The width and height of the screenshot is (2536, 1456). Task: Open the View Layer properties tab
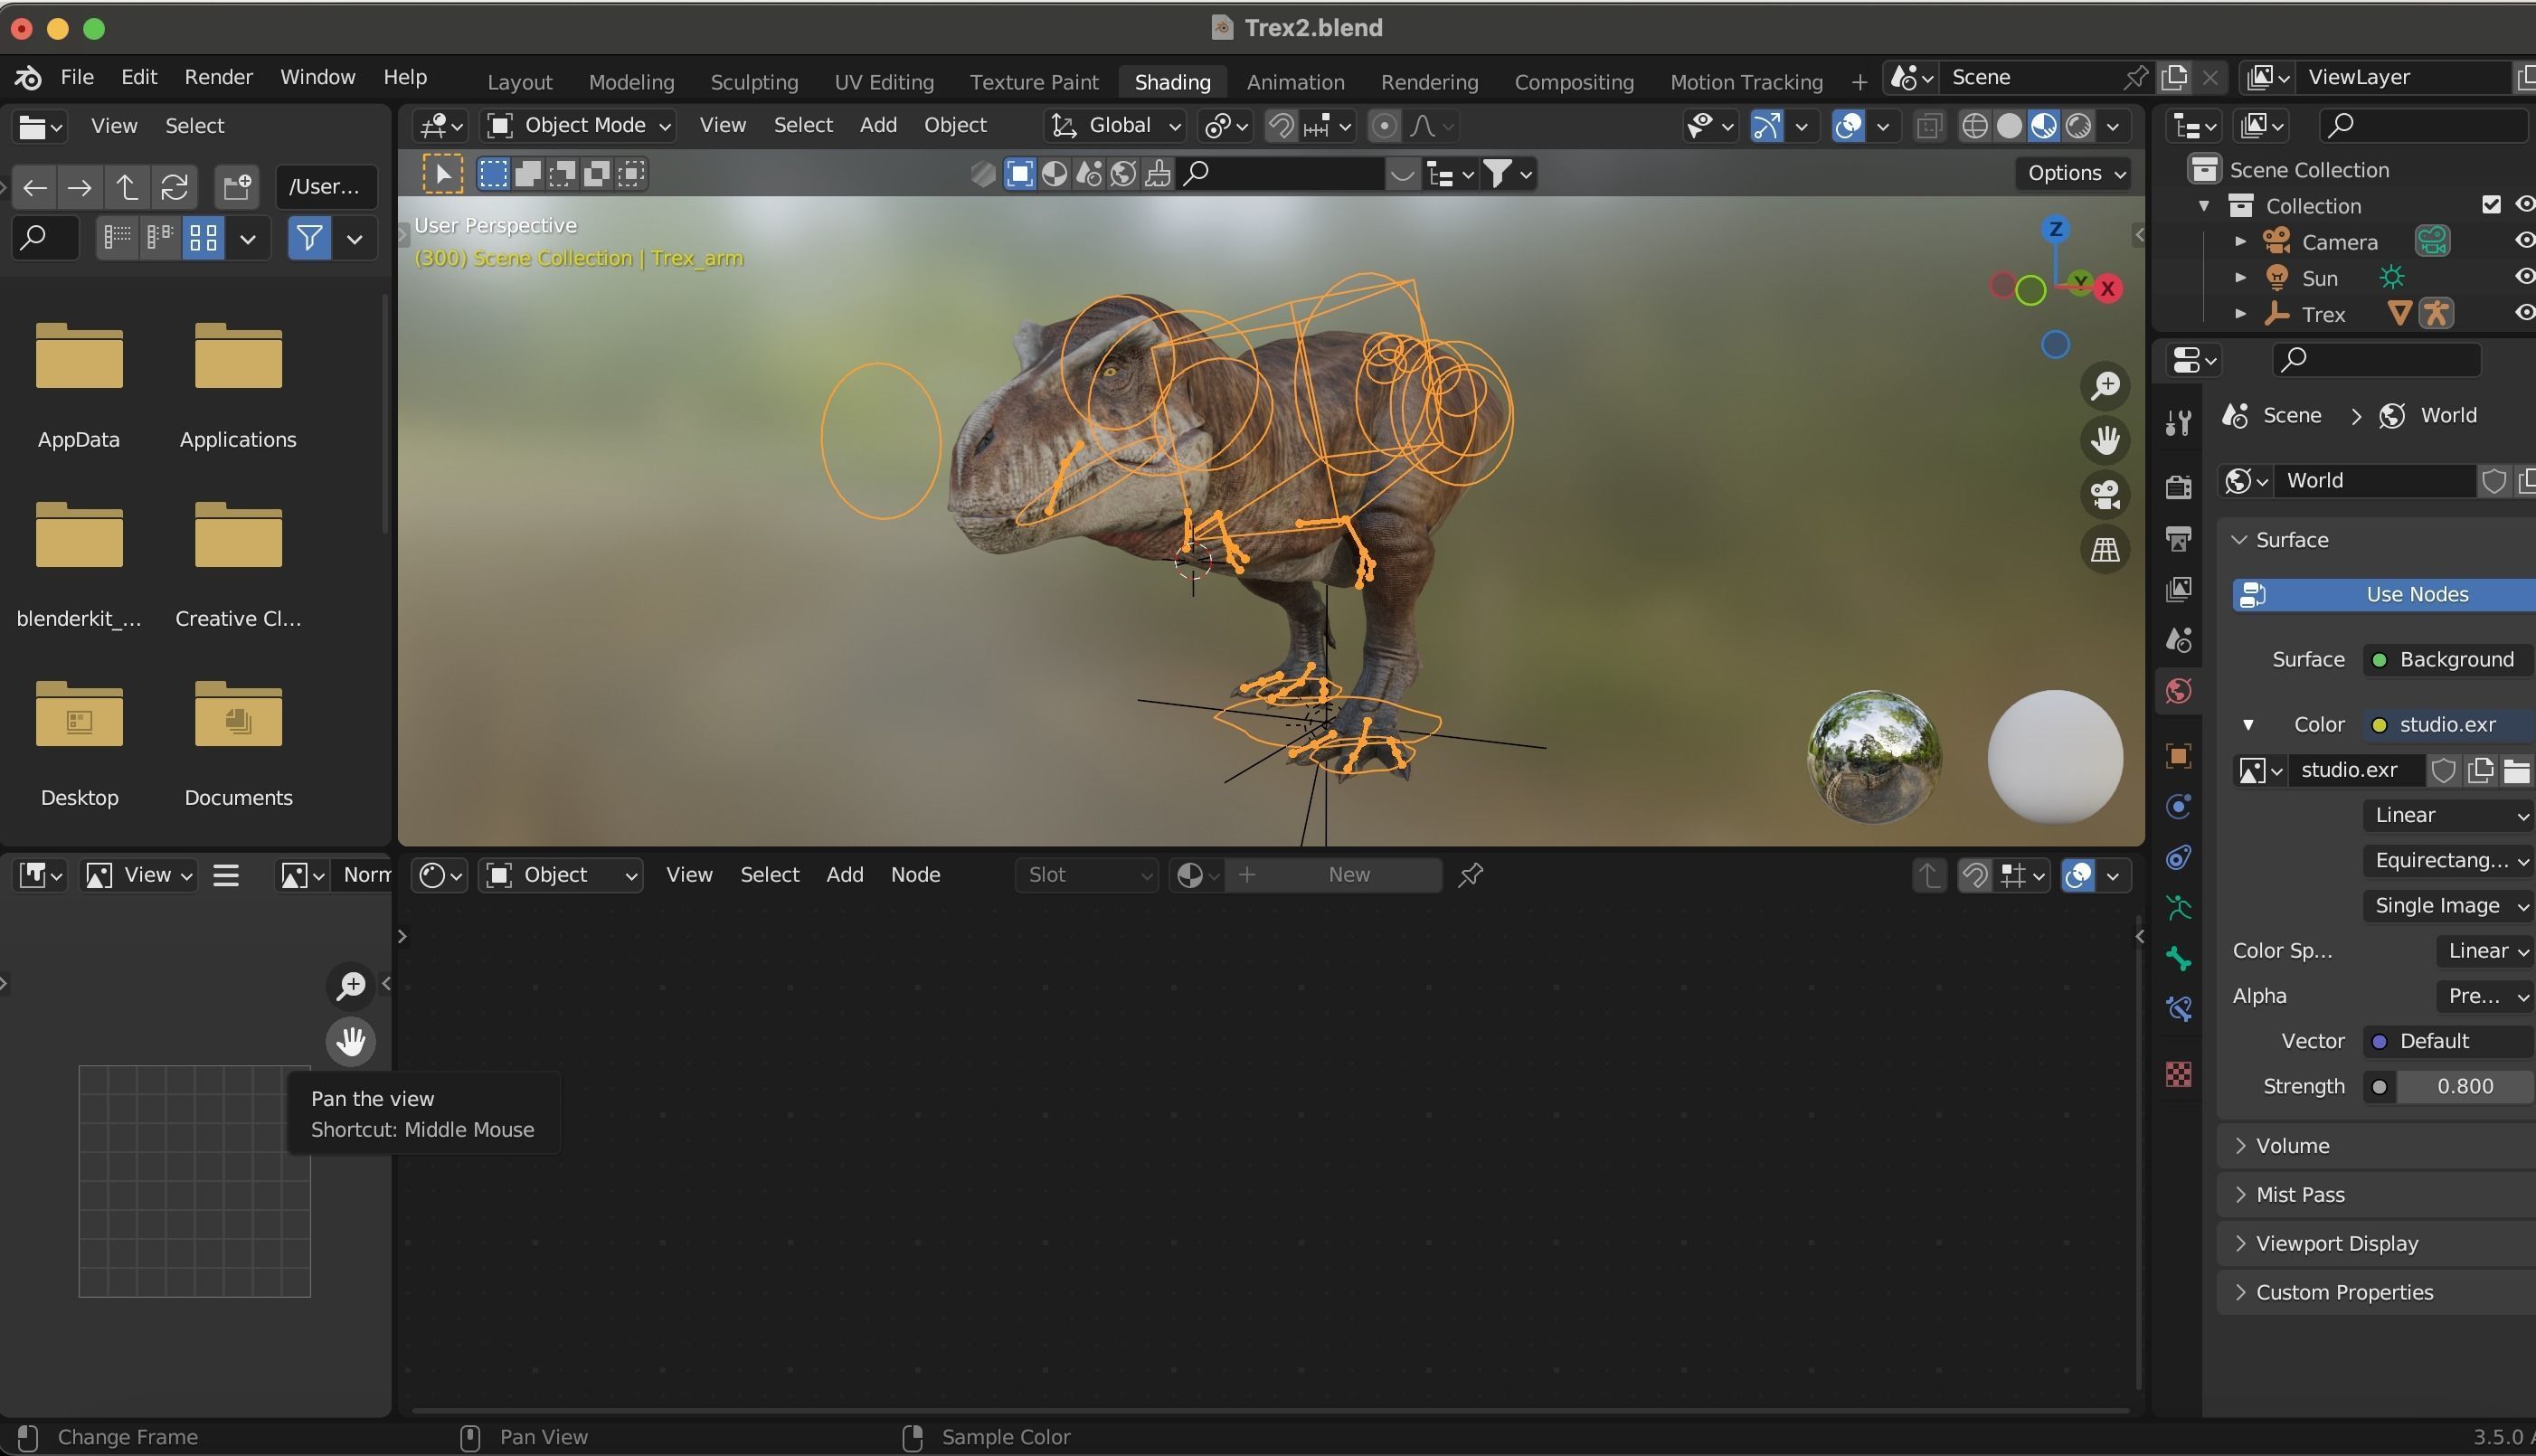point(2178,589)
